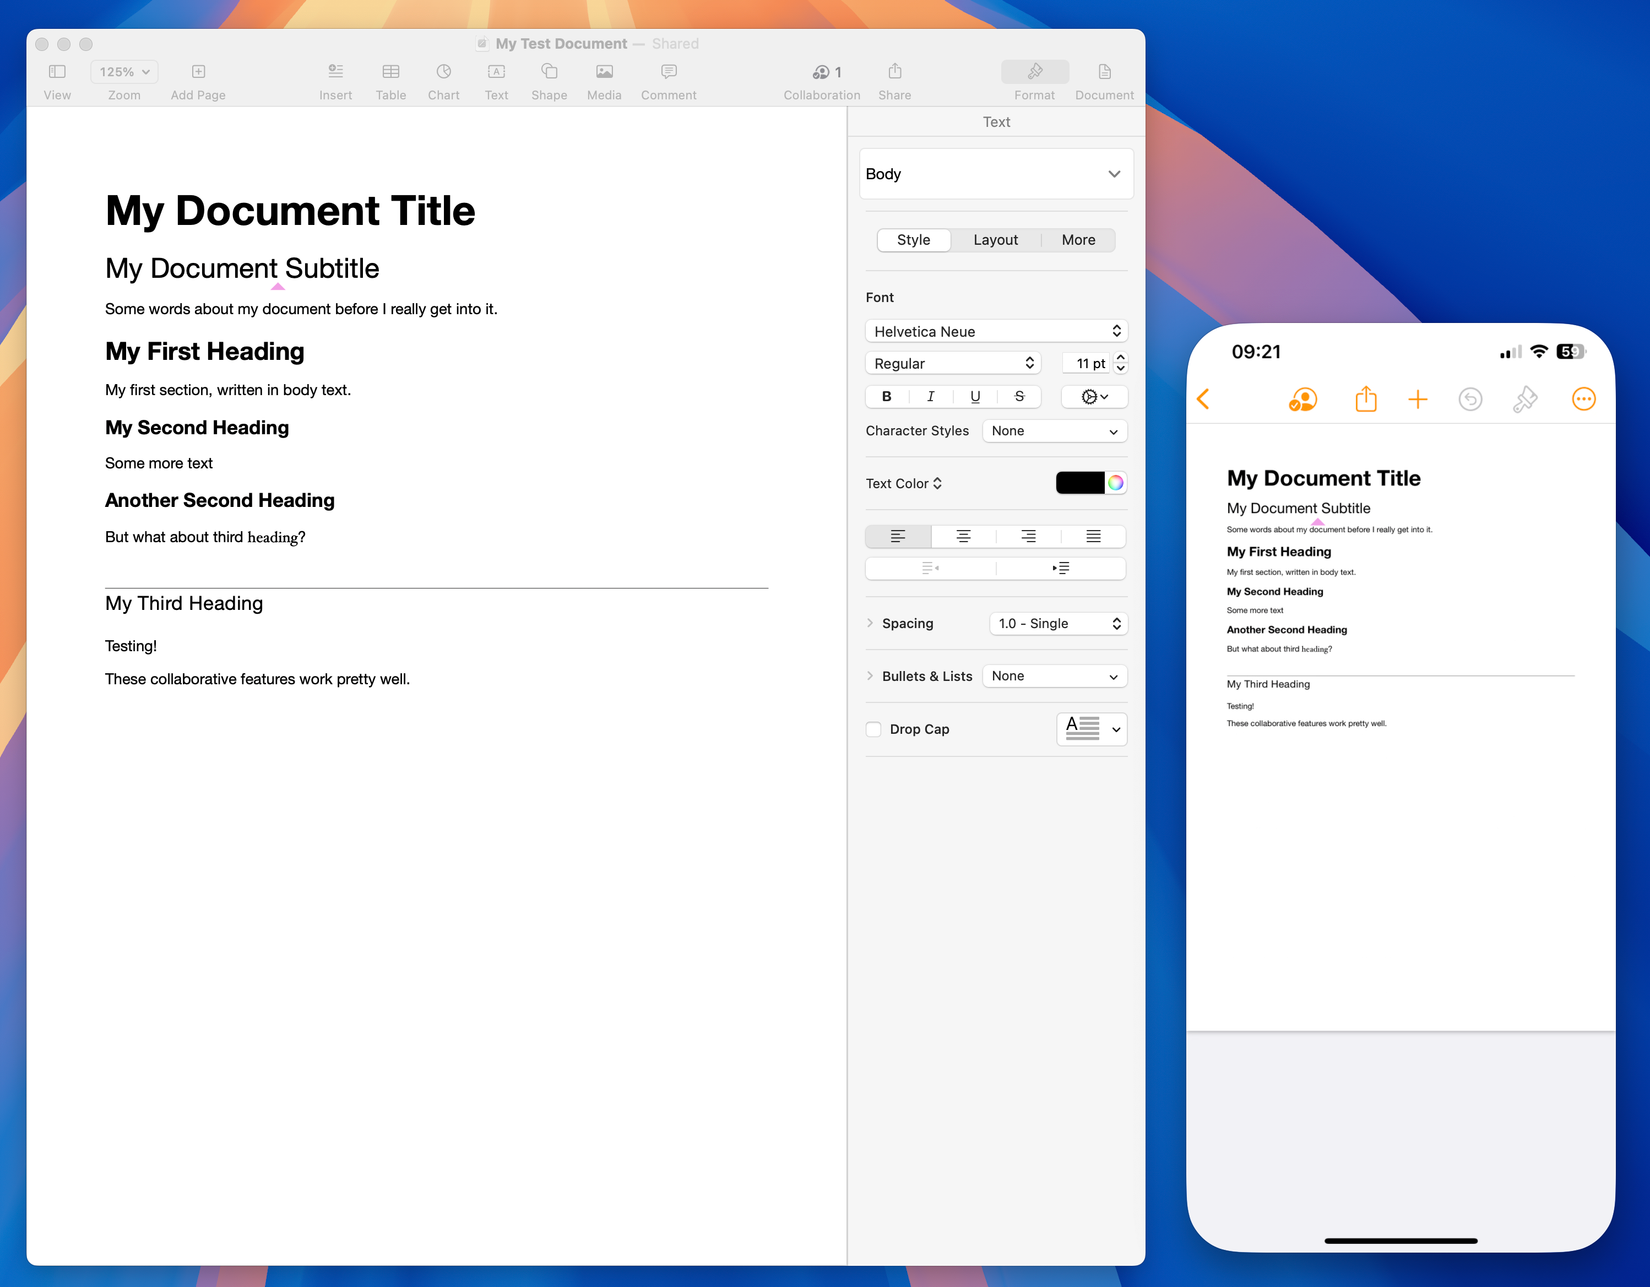The height and width of the screenshot is (1287, 1650).
Task: Insert Media into the document
Action: pos(604,79)
